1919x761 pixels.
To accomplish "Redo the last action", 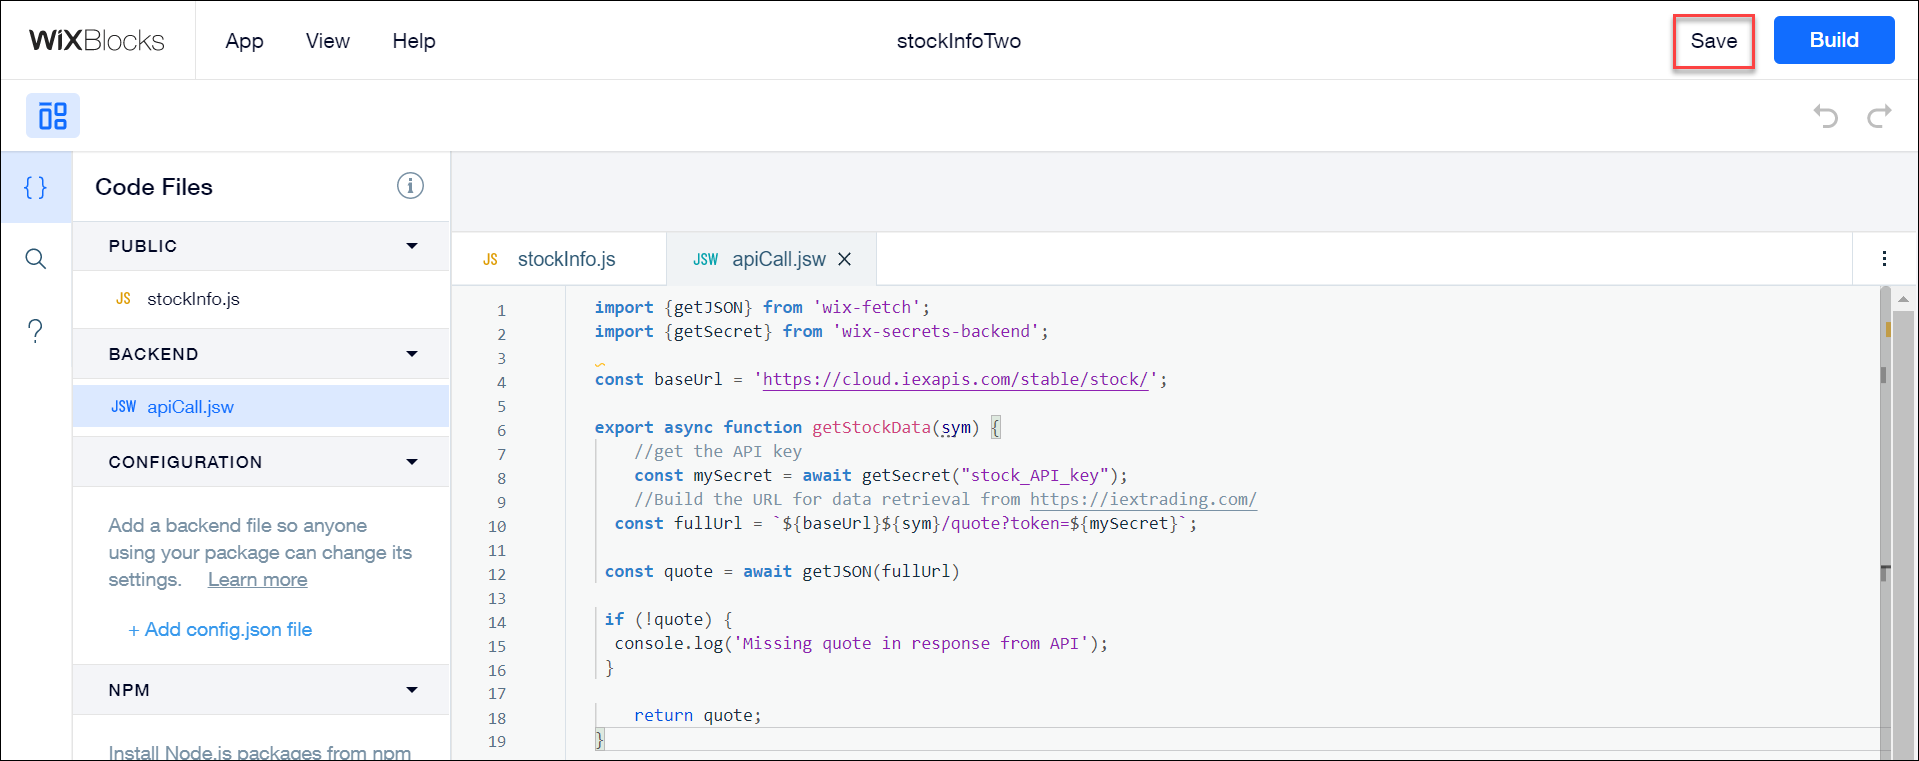I will [1879, 116].
